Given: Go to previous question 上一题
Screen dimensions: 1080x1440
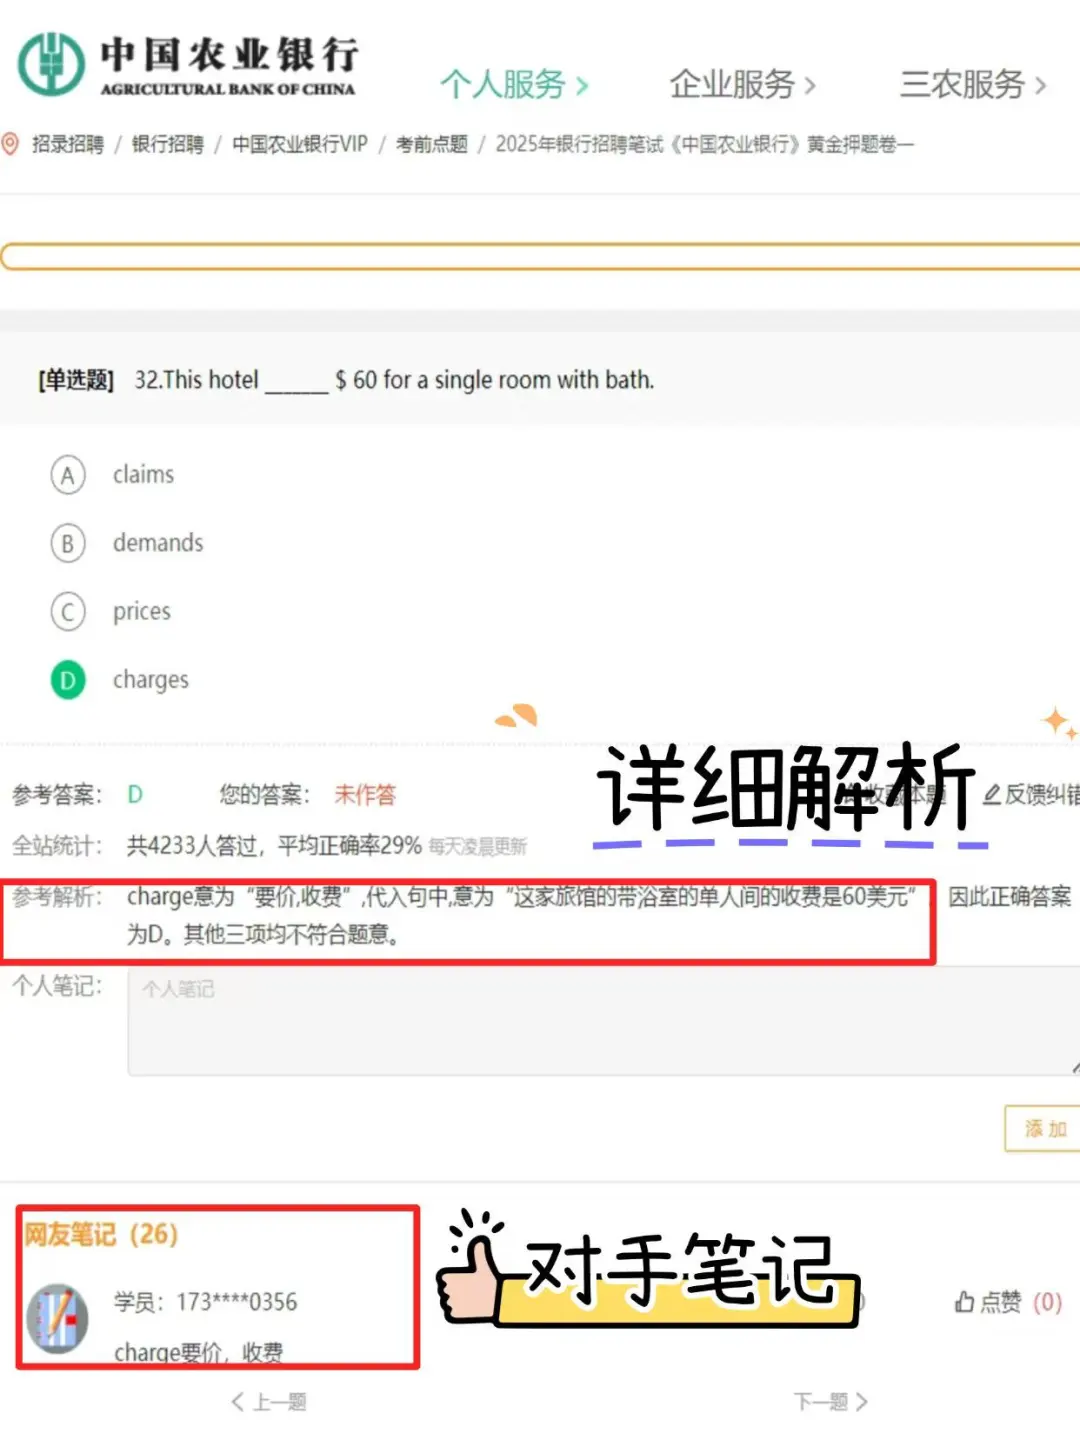Looking at the screenshot, I should (269, 1402).
